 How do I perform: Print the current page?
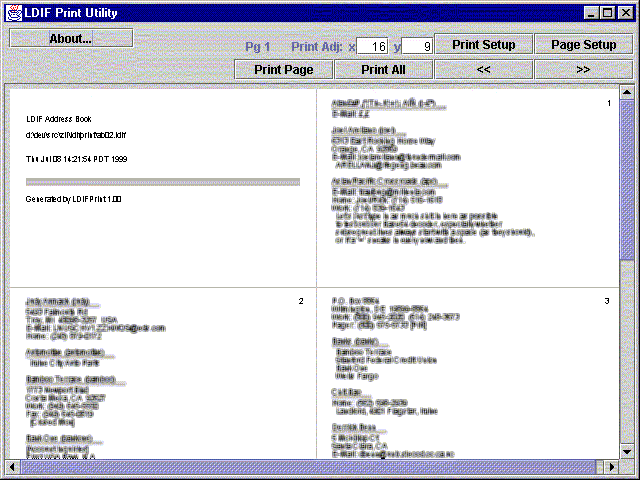[x=284, y=69]
